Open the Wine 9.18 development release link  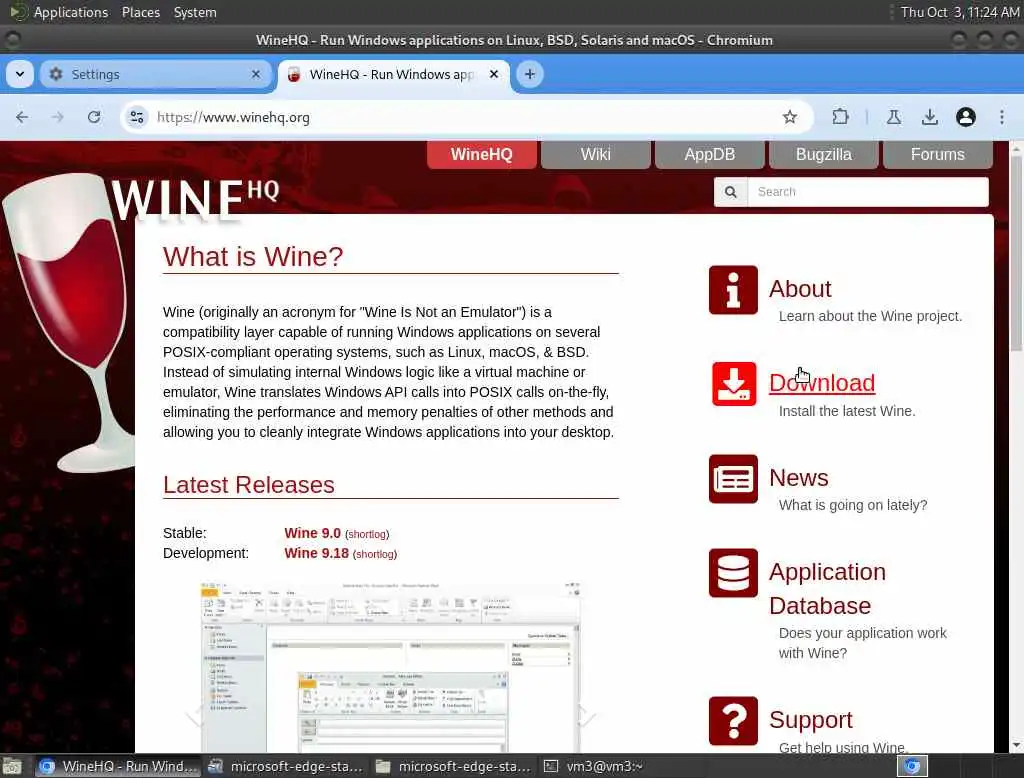[x=316, y=553]
